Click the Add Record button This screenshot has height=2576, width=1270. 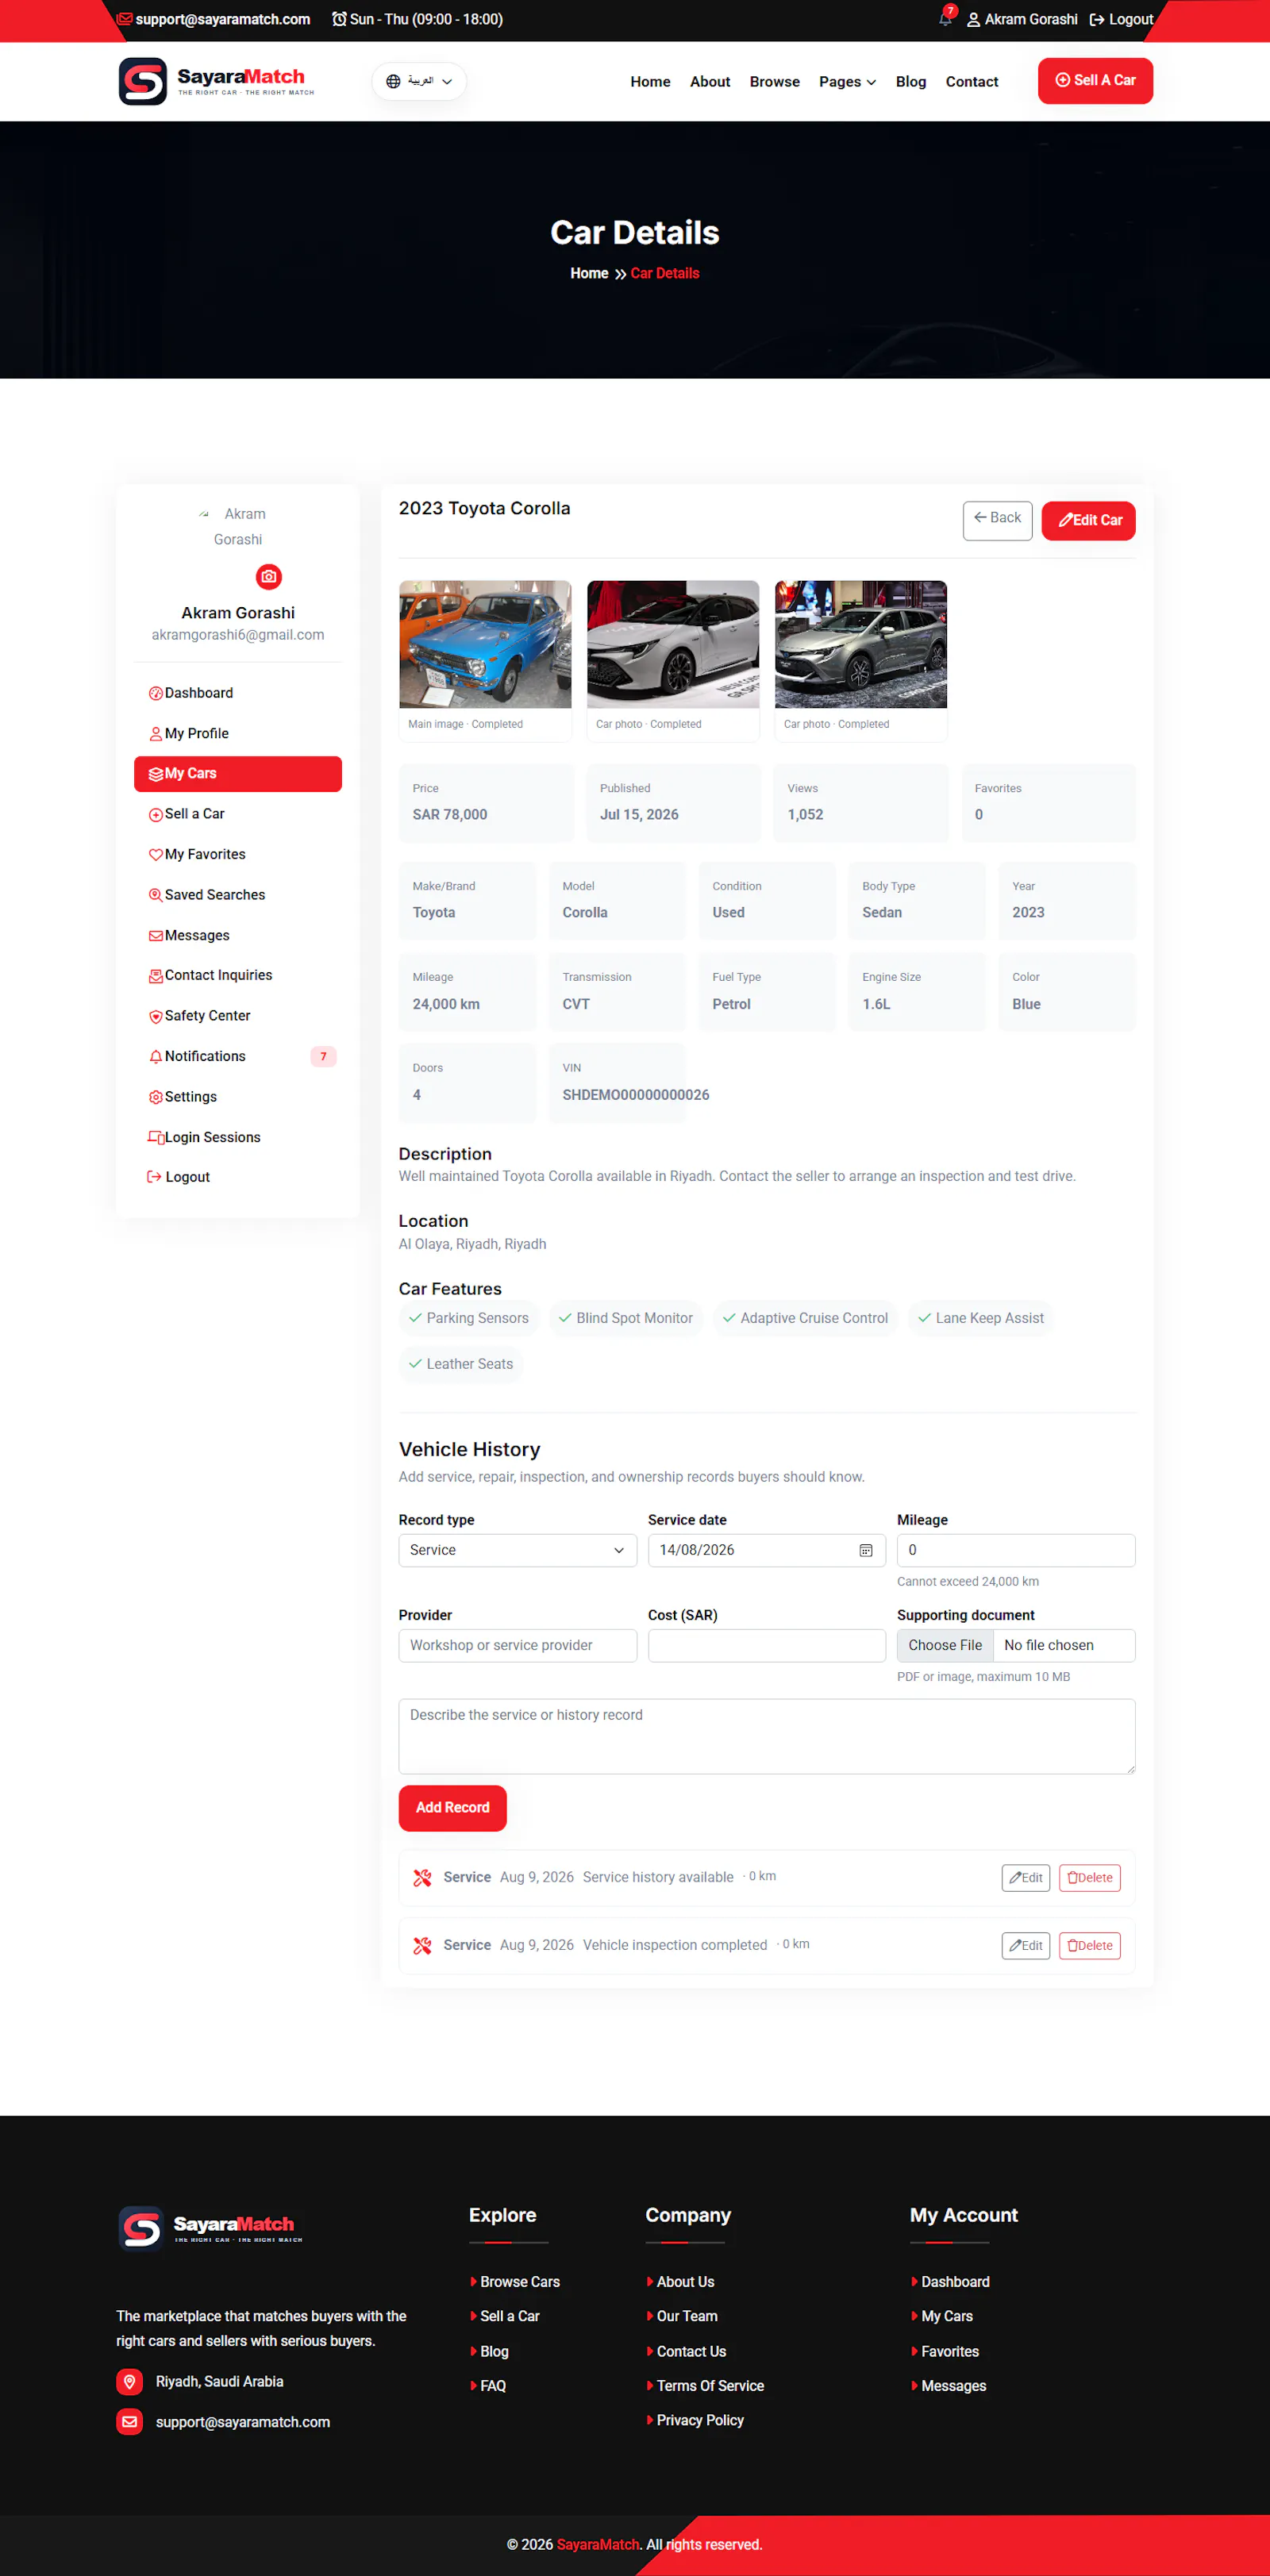[x=453, y=1808]
